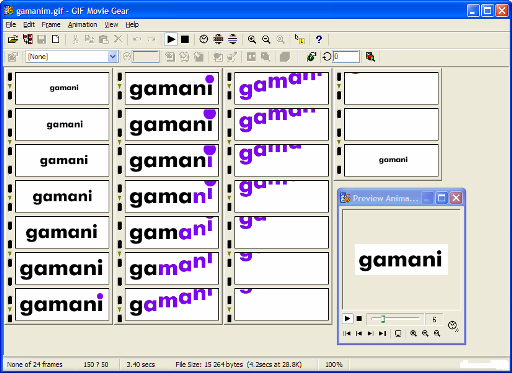Click the 'None of 24 frames' status text
512x373 pixels.
tap(35, 364)
